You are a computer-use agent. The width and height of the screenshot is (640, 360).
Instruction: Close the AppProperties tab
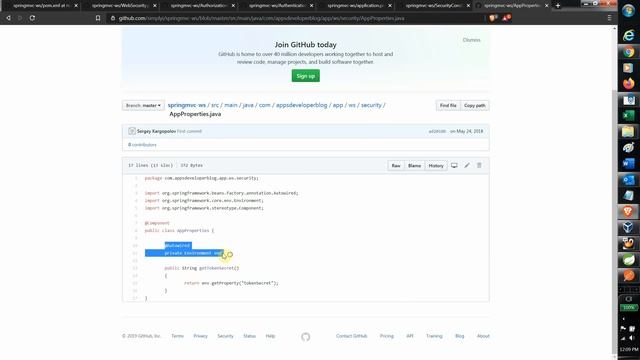[x=547, y=6]
